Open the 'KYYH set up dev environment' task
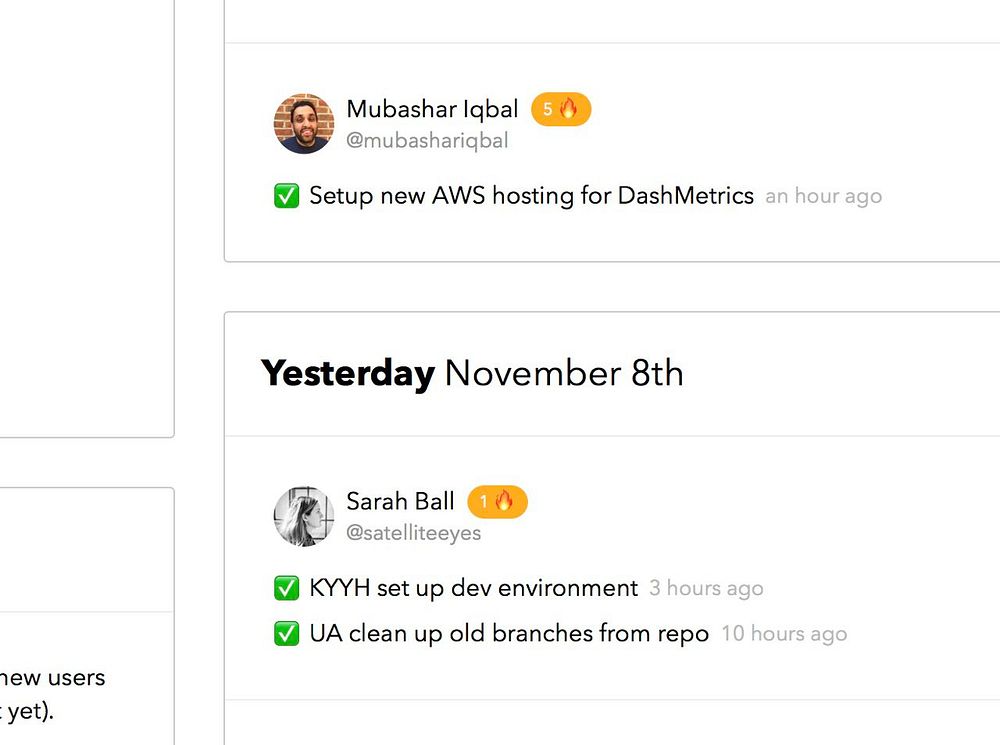 [x=473, y=588]
